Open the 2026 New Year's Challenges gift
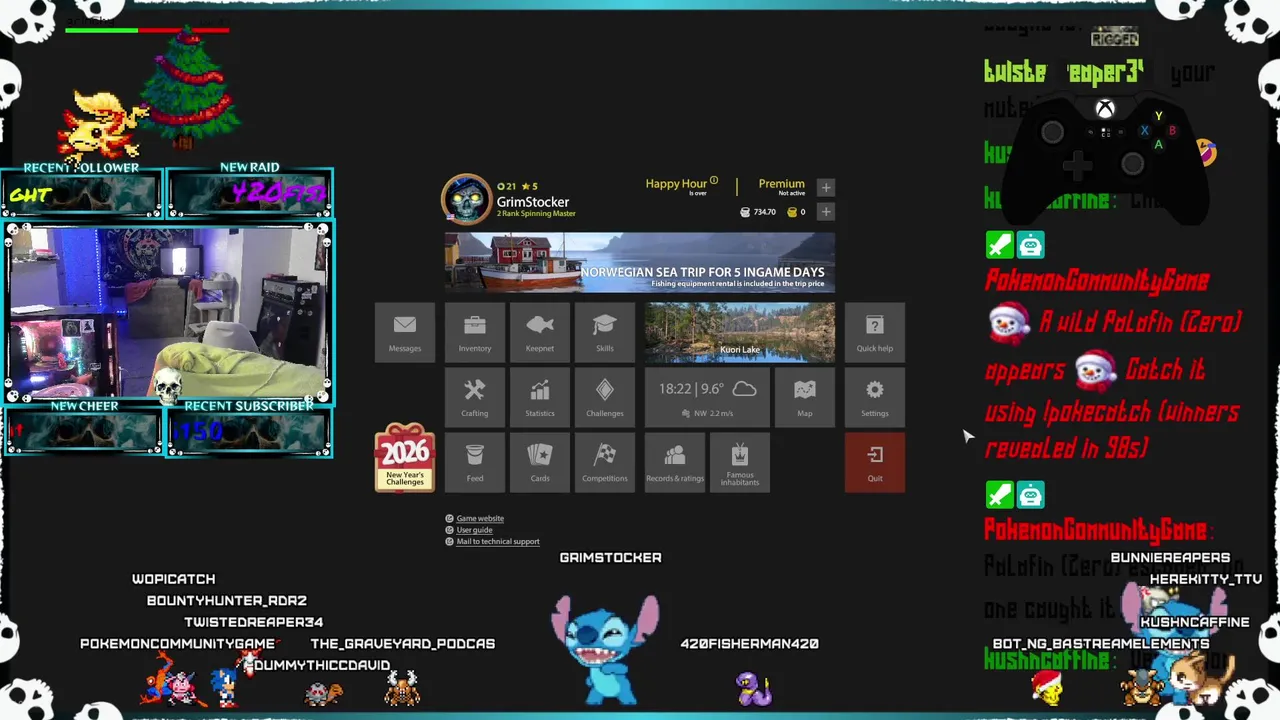The height and width of the screenshot is (720, 1280). [x=405, y=457]
